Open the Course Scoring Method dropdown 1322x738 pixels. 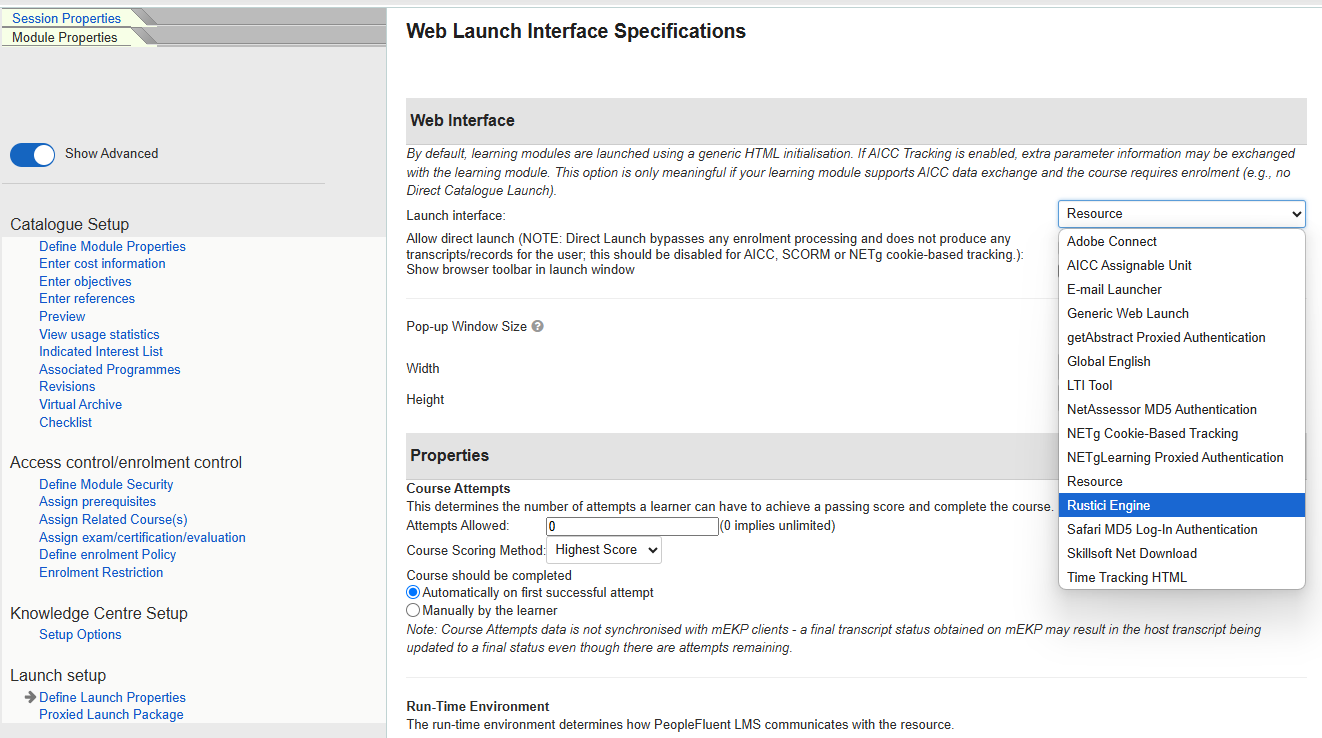click(x=604, y=550)
